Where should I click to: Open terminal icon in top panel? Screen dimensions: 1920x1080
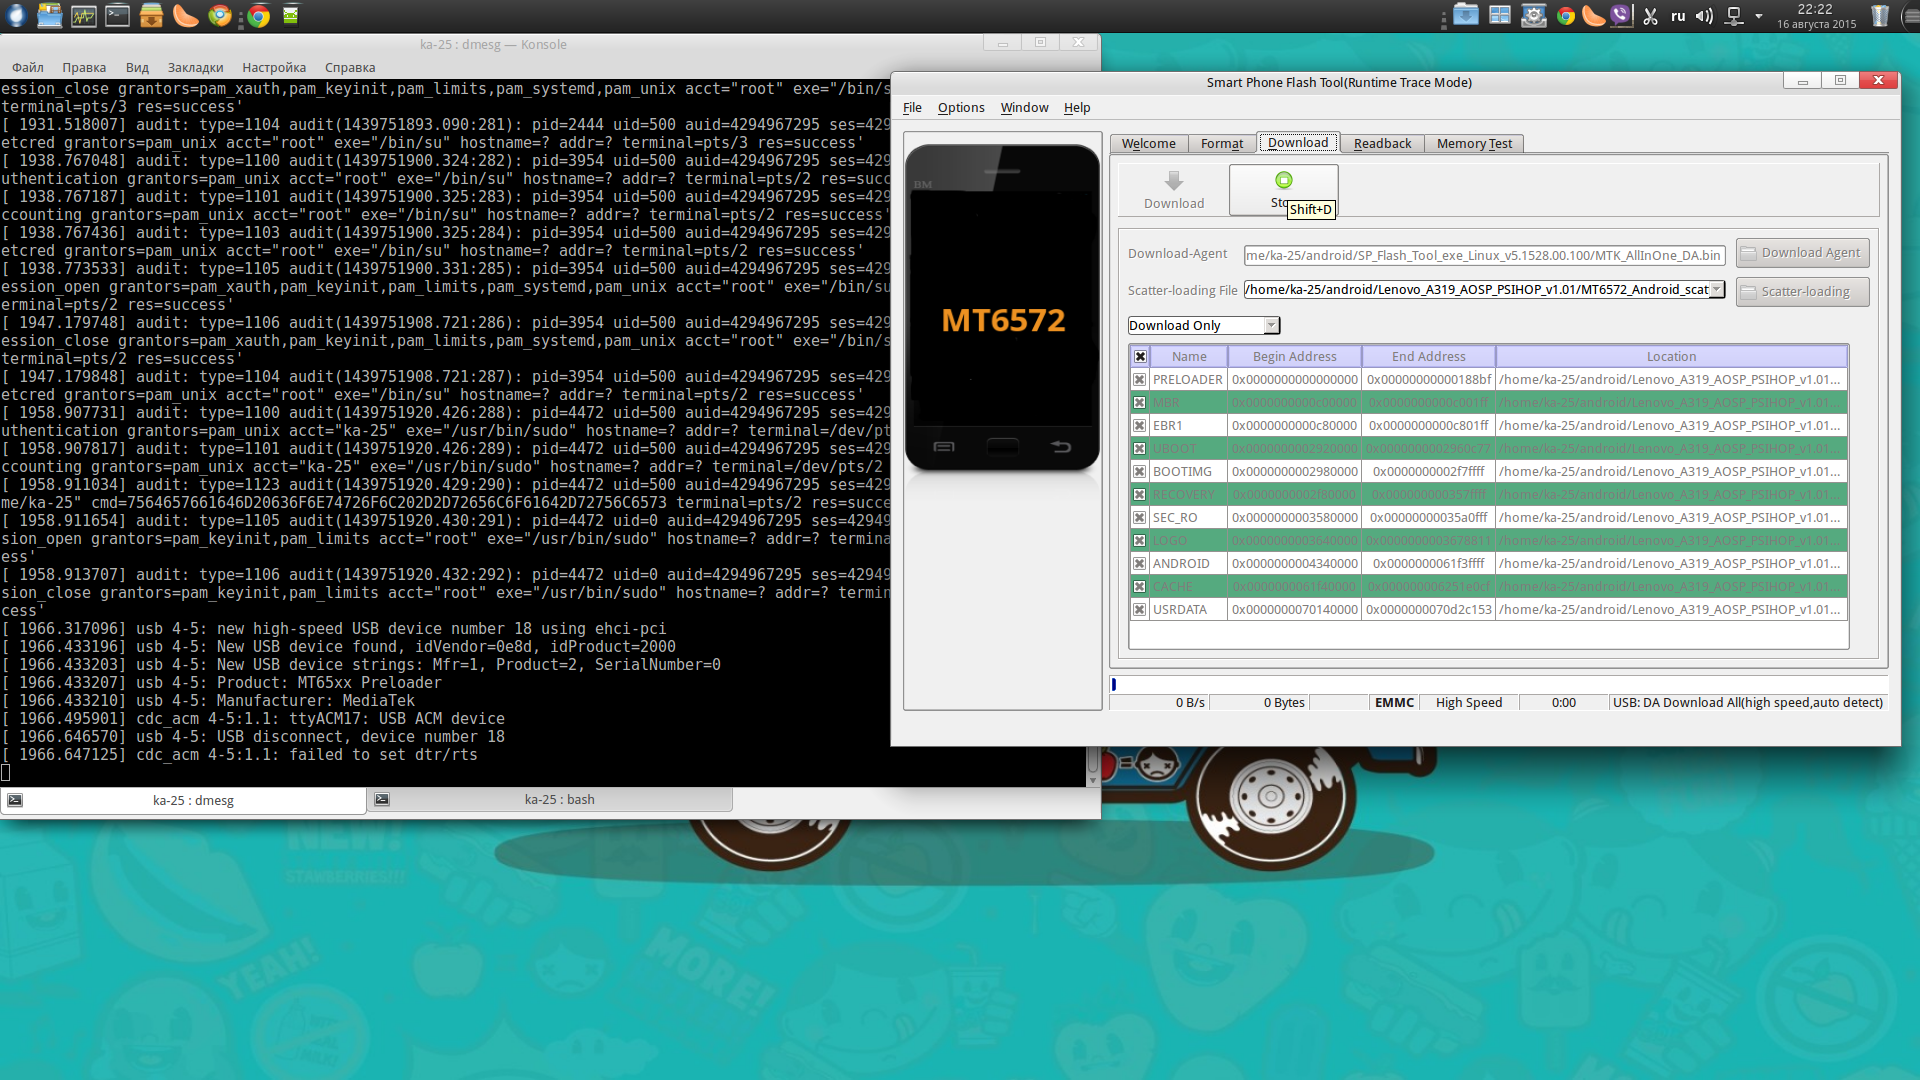(117, 15)
